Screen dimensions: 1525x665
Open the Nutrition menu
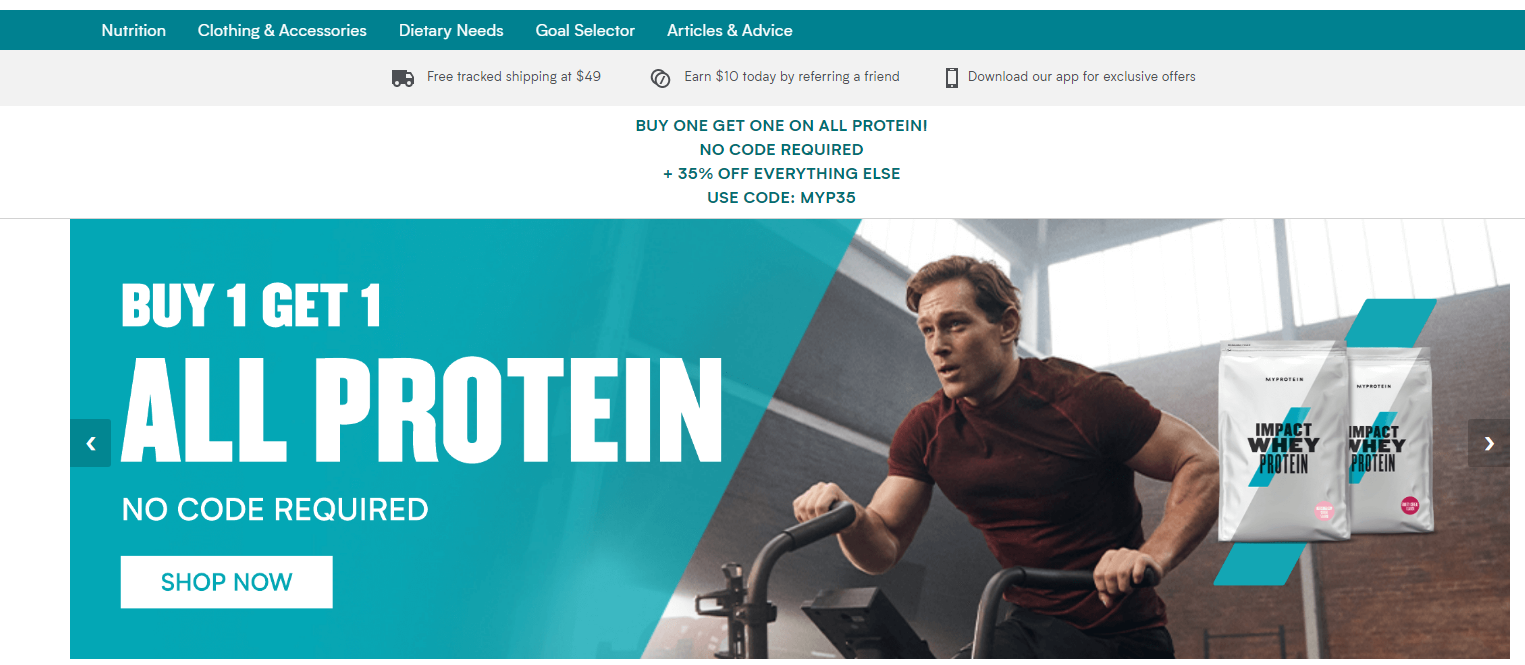point(134,30)
